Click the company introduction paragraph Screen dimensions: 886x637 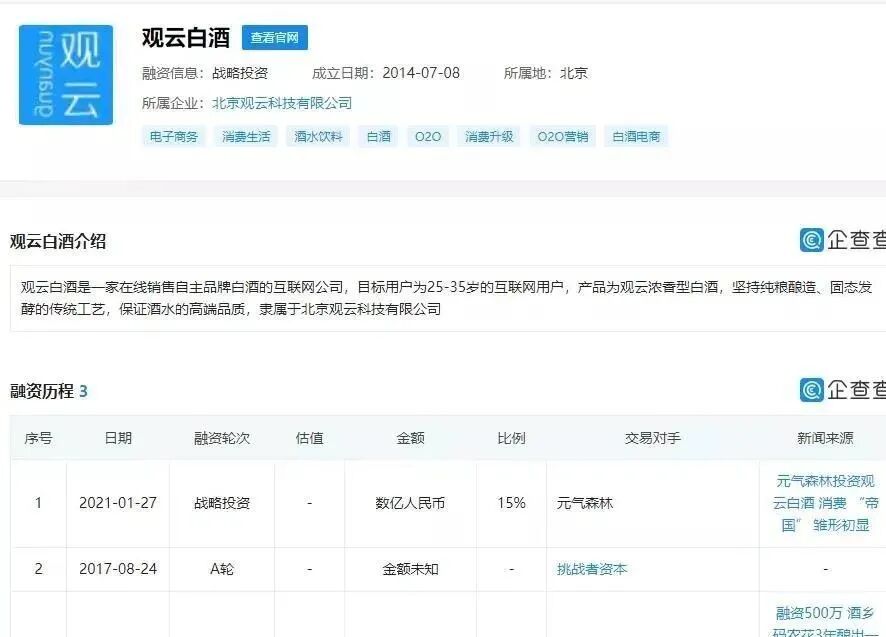pos(446,298)
